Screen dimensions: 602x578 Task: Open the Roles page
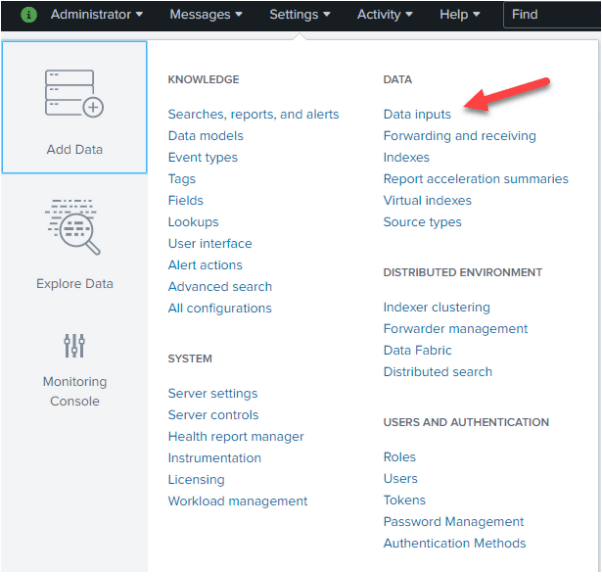click(399, 457)
